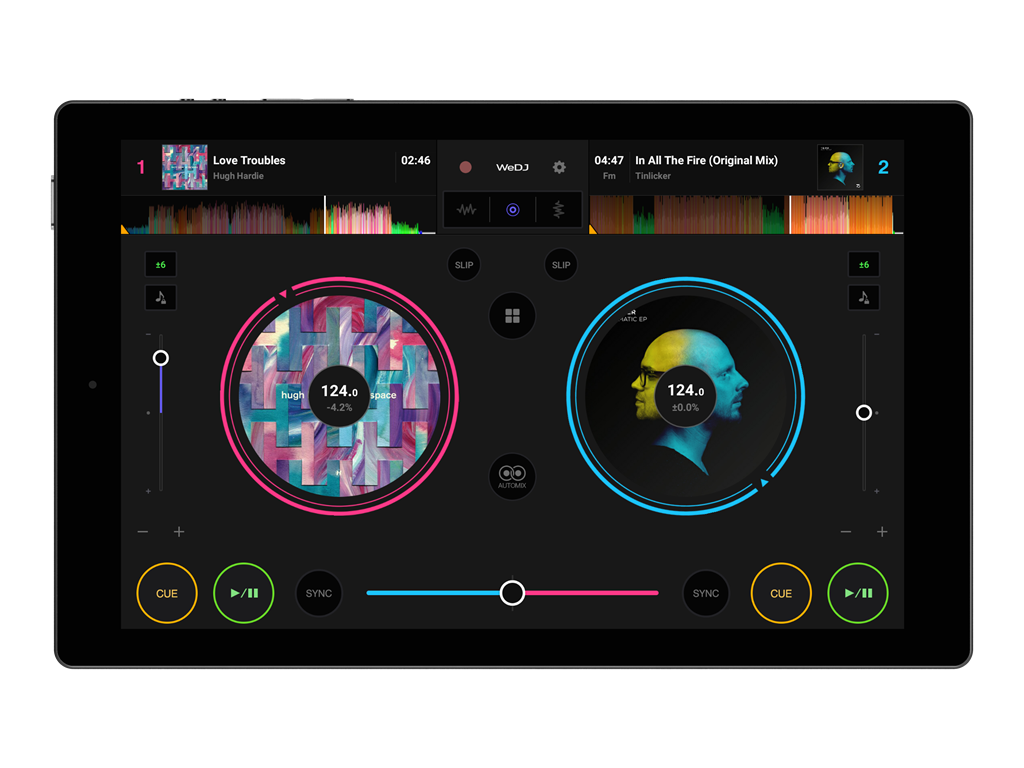Click deck 1 tempo slider handle
The image size is (1024, 768).
[x=161, y=358]
